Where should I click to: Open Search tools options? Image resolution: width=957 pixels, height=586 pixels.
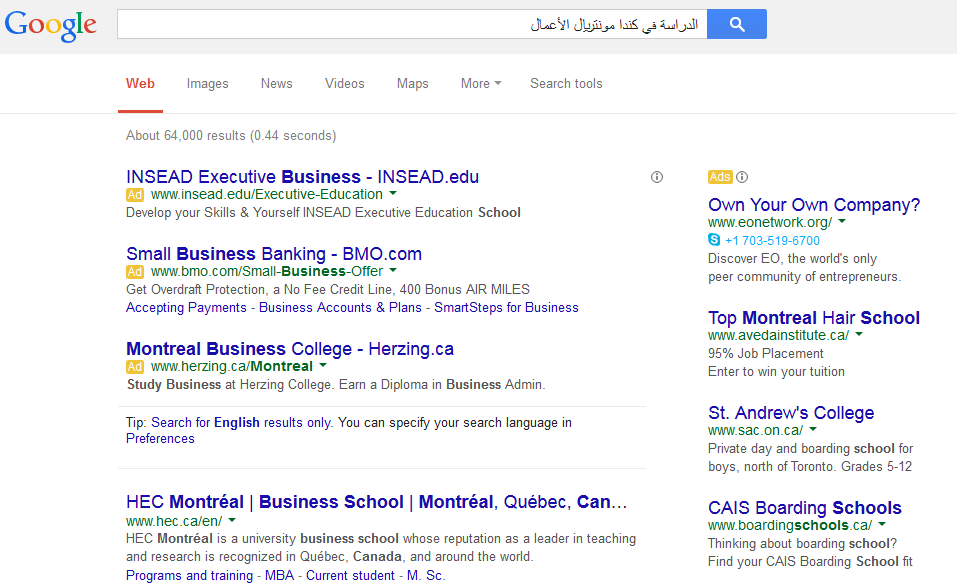(x=566, y=84)
